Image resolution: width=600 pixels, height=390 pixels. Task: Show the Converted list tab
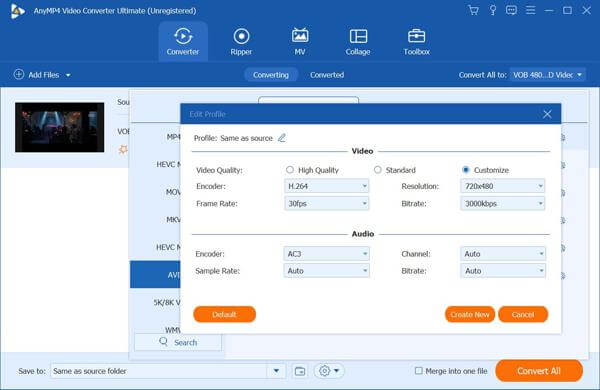coord(327,75)
